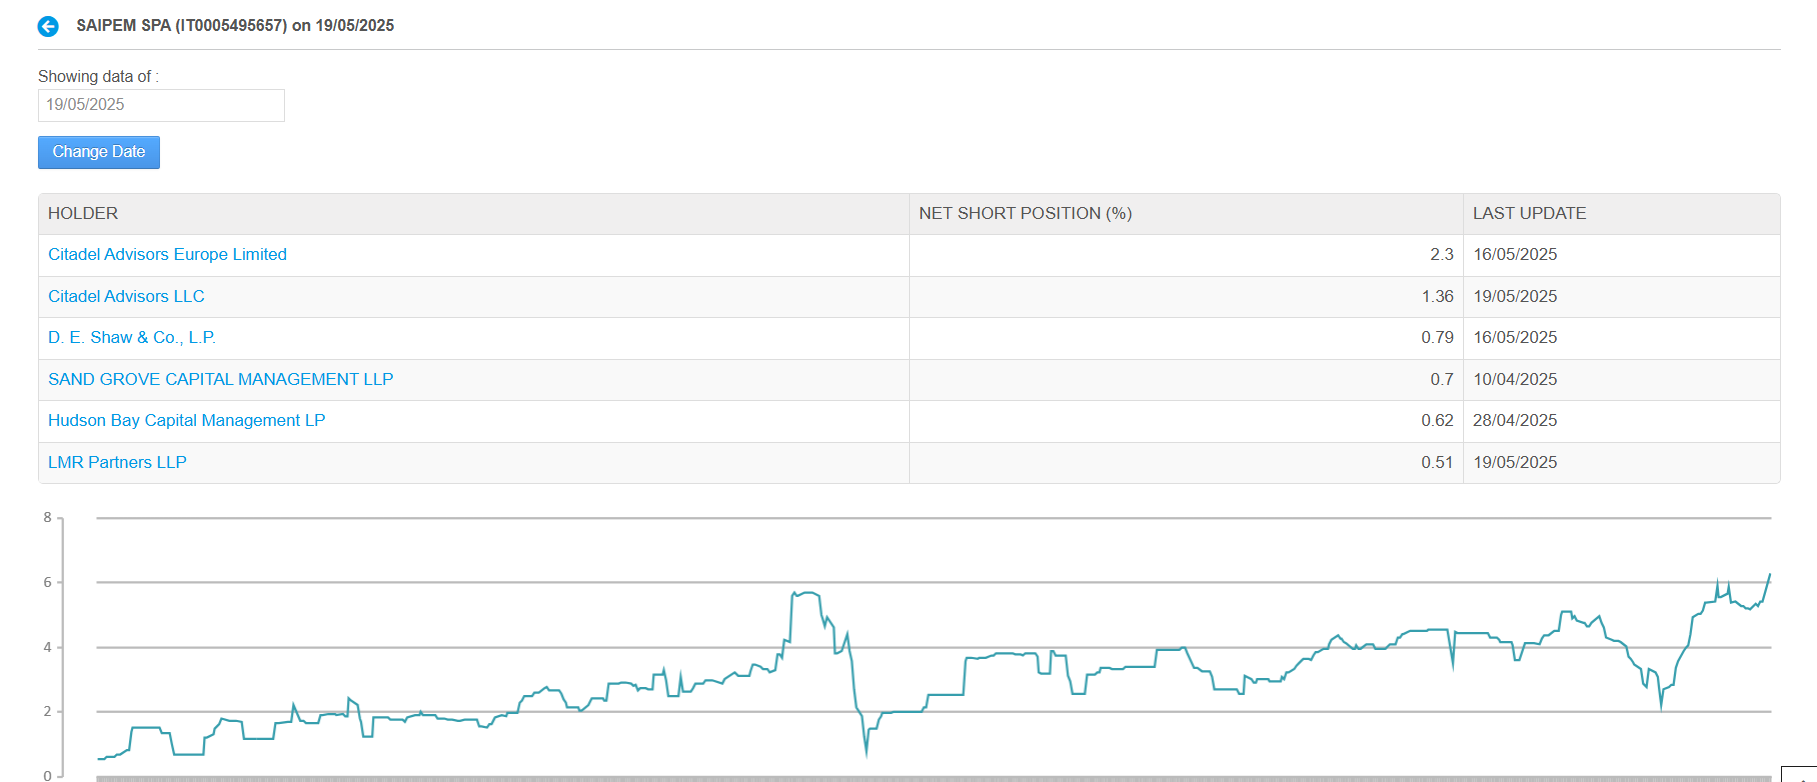Click the 10/04/2025 last update date
1817x782 pixels.
(1515, 380)
